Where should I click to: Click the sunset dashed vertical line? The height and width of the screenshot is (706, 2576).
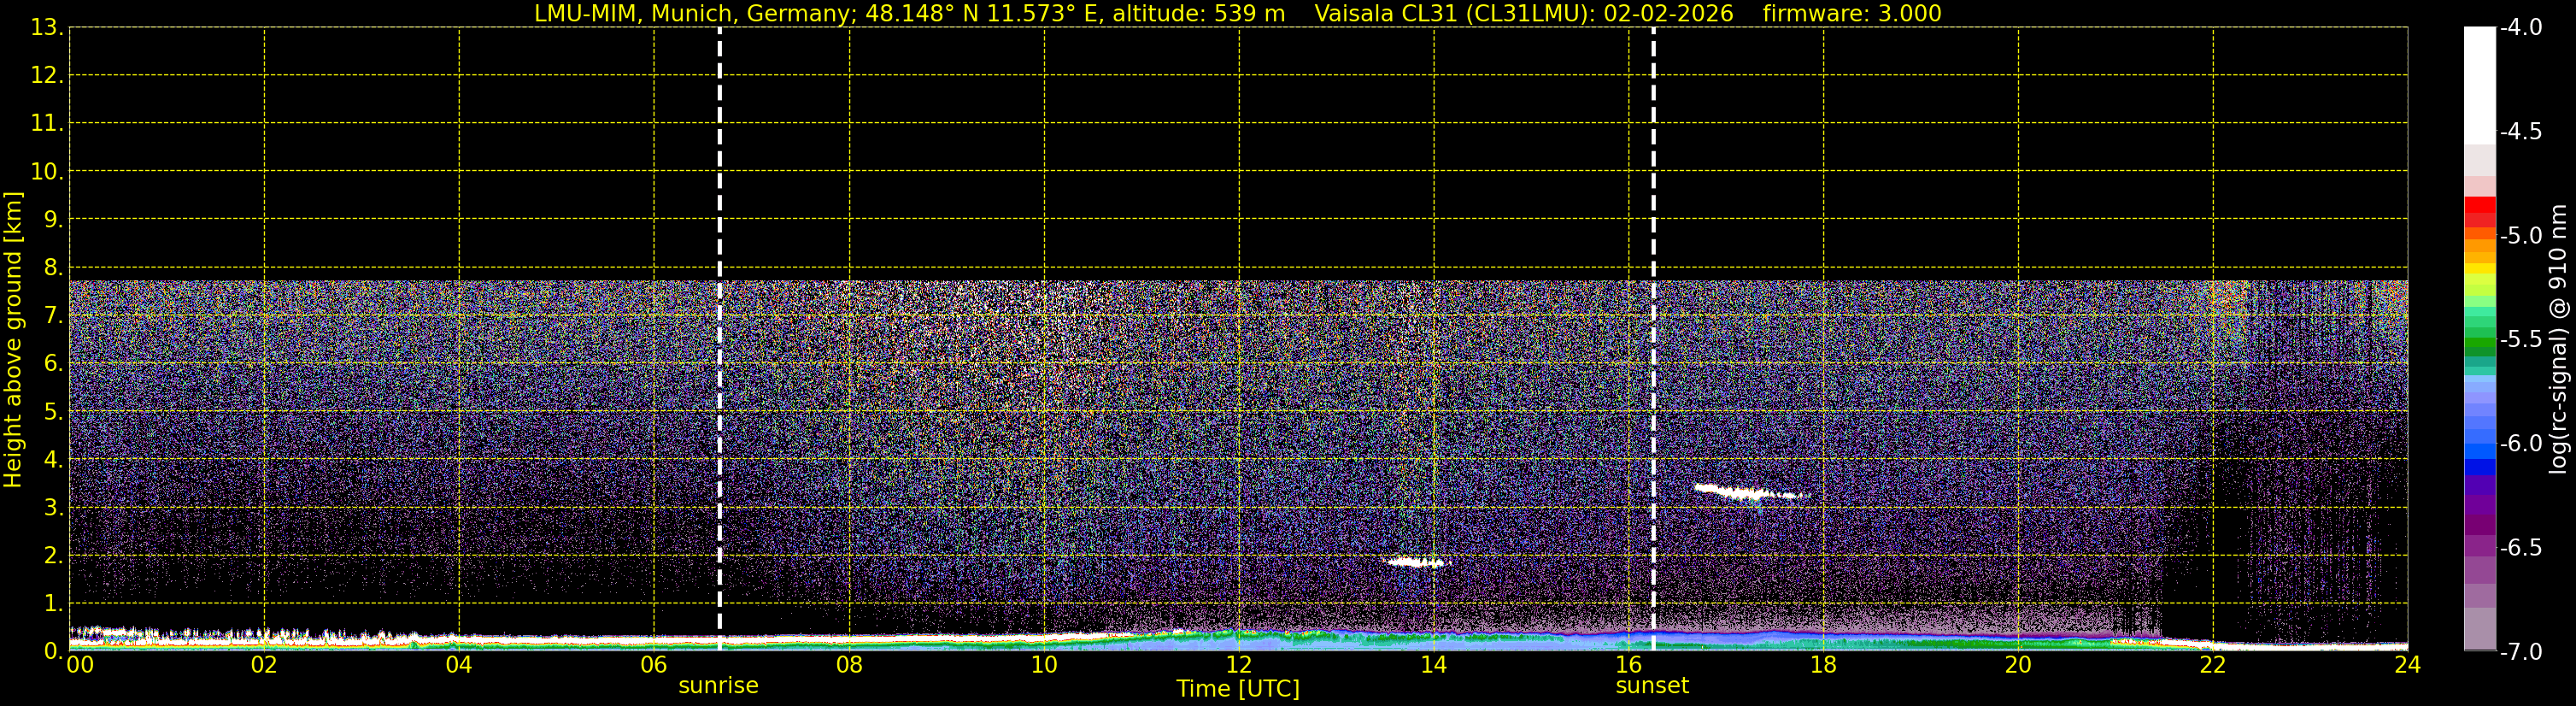coord(1653,339)
